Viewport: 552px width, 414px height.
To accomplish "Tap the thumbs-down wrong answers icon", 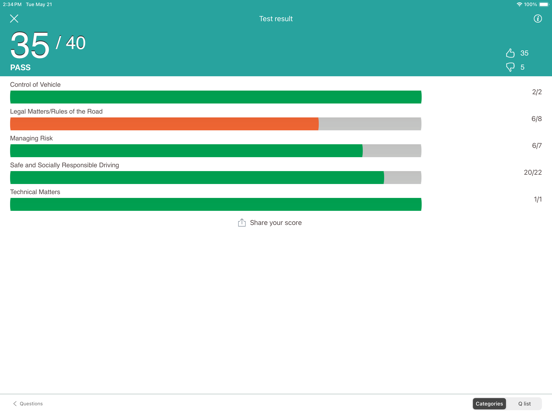I will pyautogui.click(x=510, y=67).
